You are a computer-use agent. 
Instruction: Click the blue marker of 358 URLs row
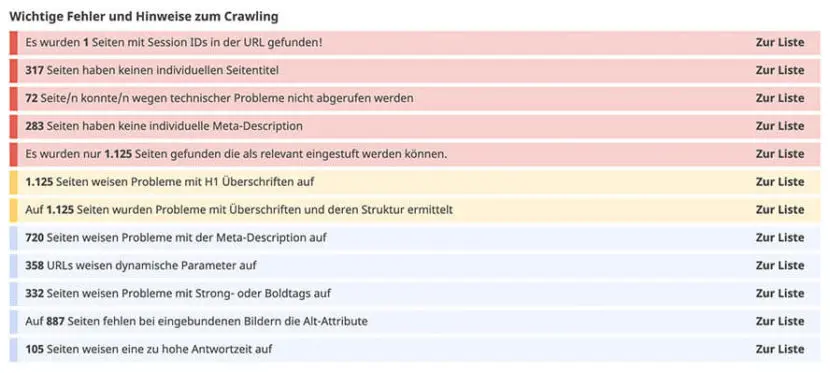click(13, 266)
